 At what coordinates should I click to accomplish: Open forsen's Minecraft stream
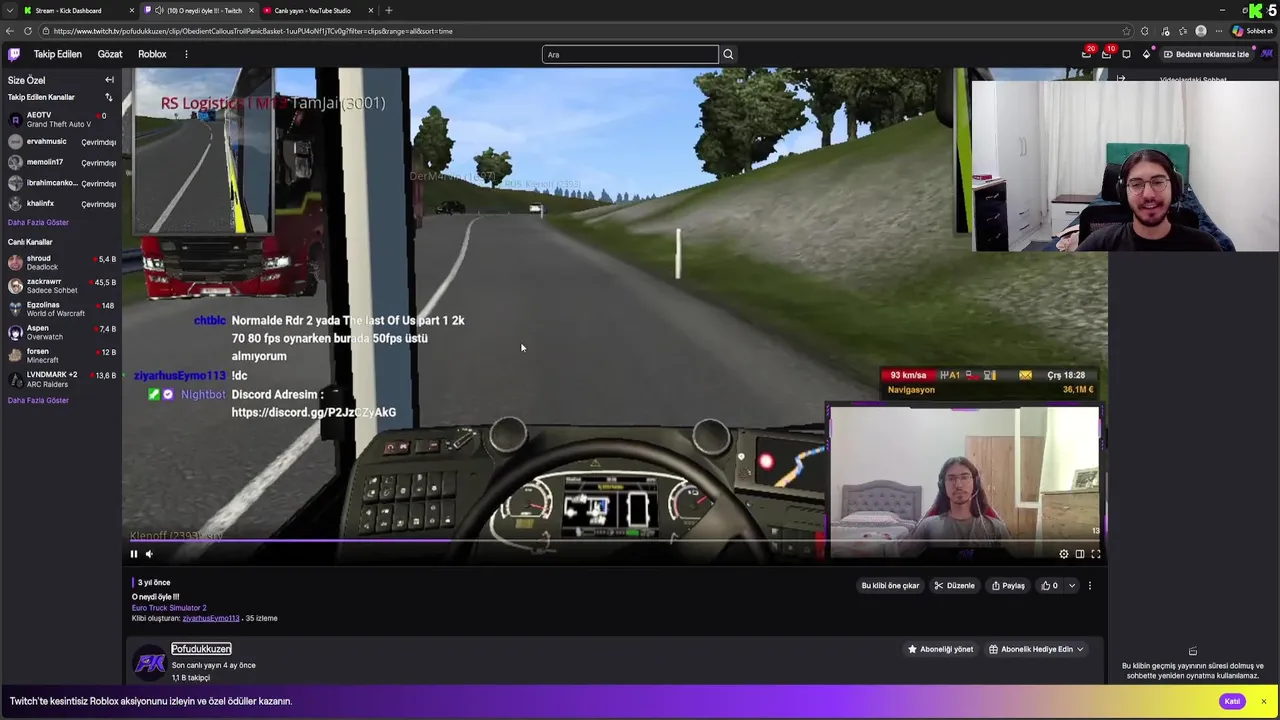tap(61, 356)
